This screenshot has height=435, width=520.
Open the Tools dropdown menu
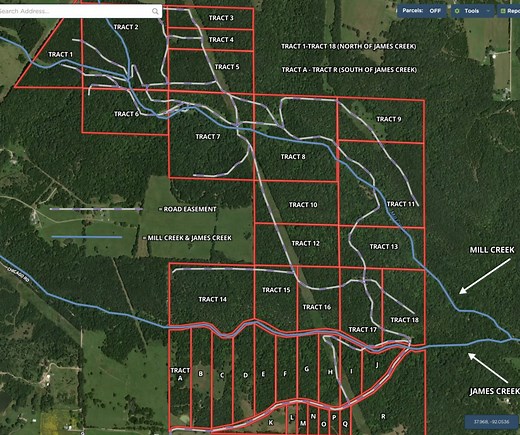click(x=473, y=11)
